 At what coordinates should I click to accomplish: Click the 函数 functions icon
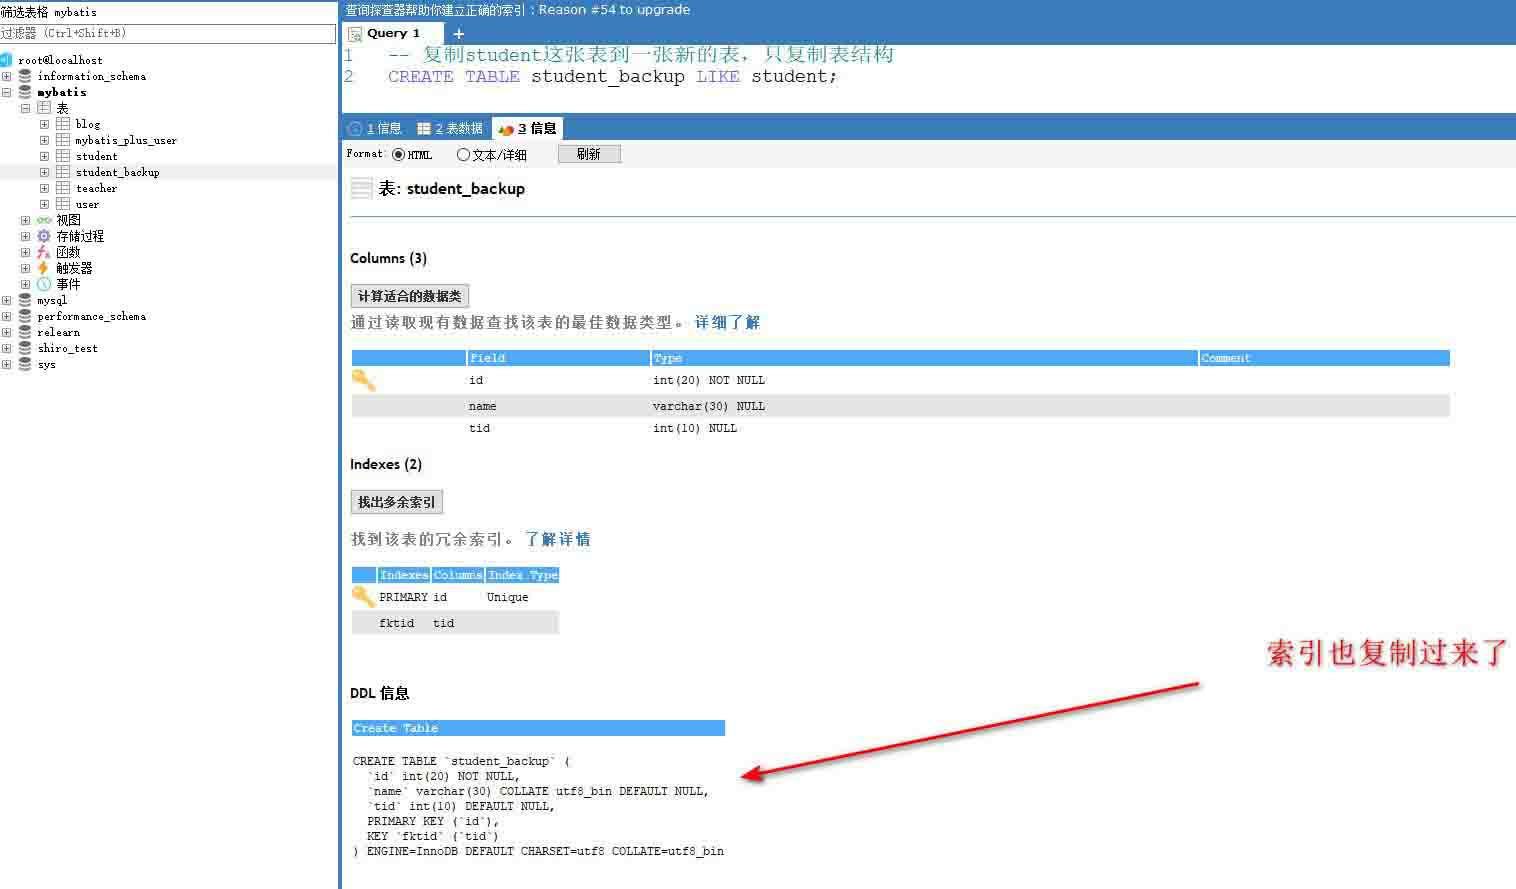pyautogui.click(x=44, y=252)
